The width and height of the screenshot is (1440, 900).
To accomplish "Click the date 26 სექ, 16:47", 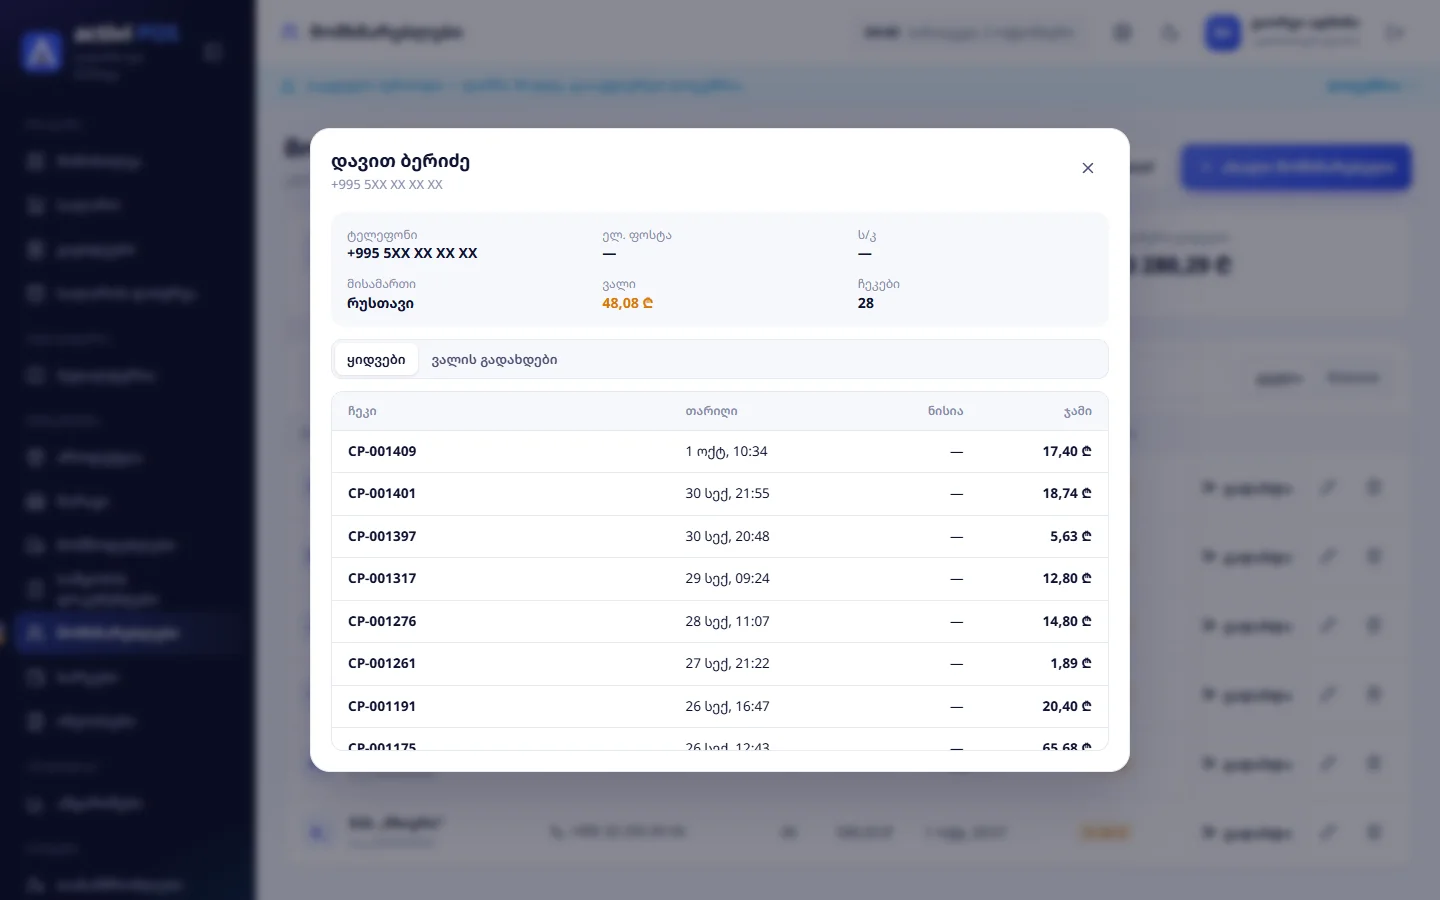I will pos(727,706).
